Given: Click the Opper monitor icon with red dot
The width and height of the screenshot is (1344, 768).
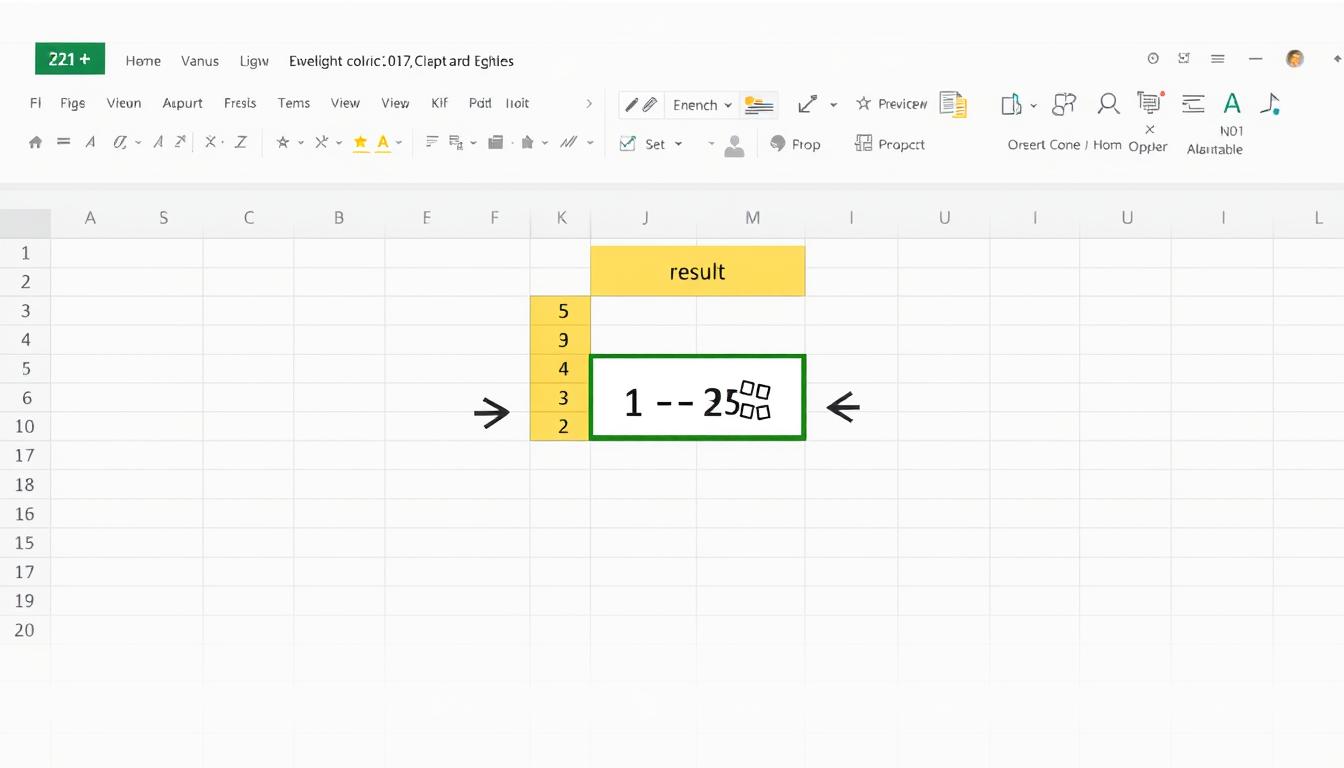Looking at the screenshot, I should [x=1150, y=102].
